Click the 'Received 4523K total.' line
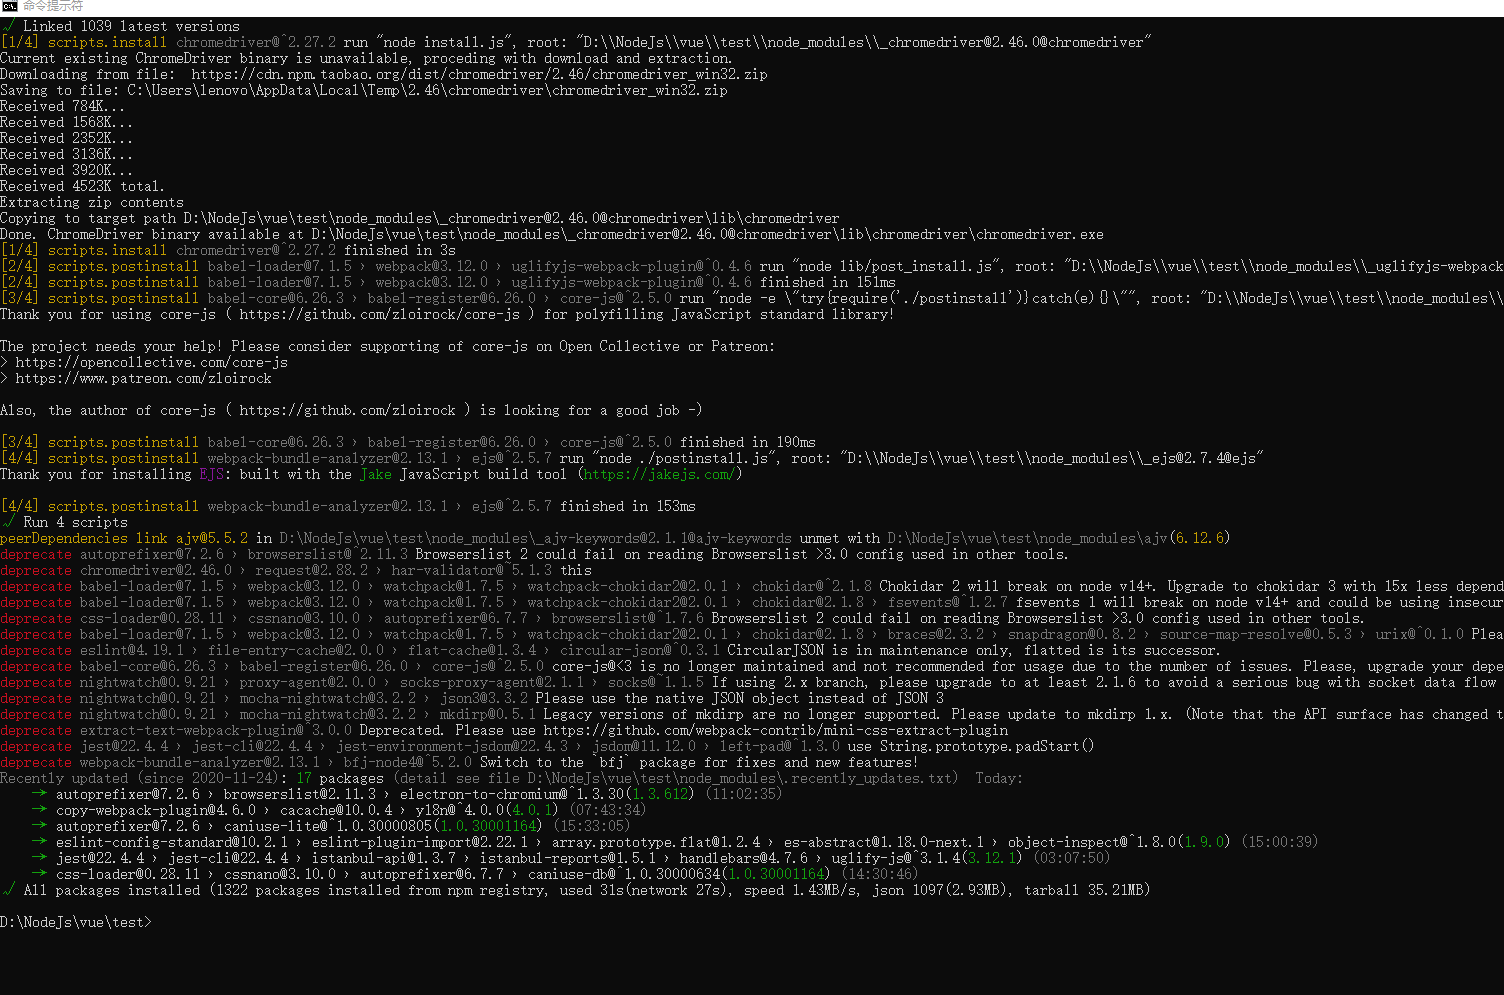The image size is (1504, 995). (82, 186)
